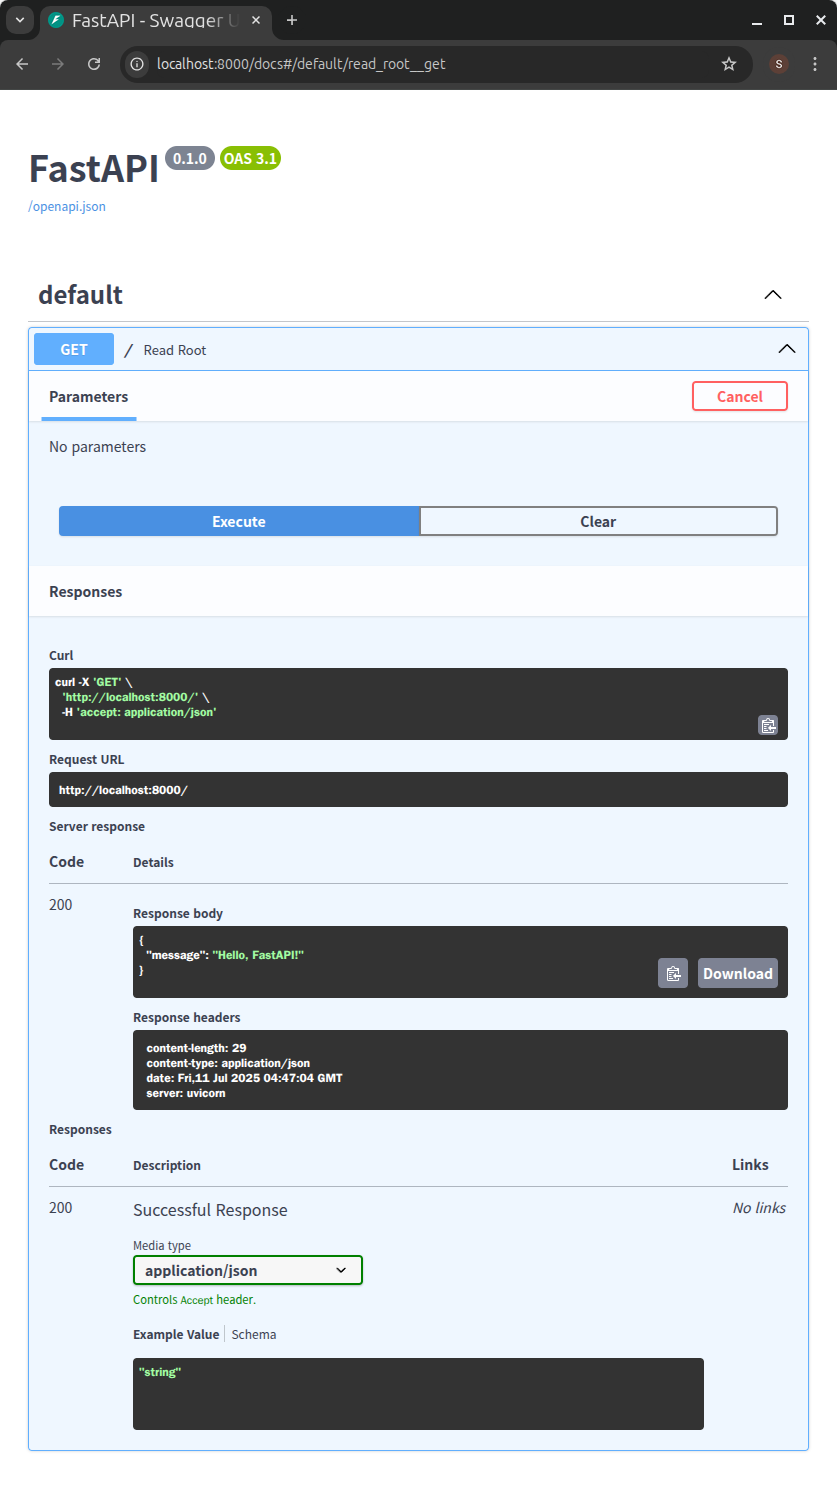837x1489 pixels.
Task: Click the Request URL text box
Action: point(418,789)
